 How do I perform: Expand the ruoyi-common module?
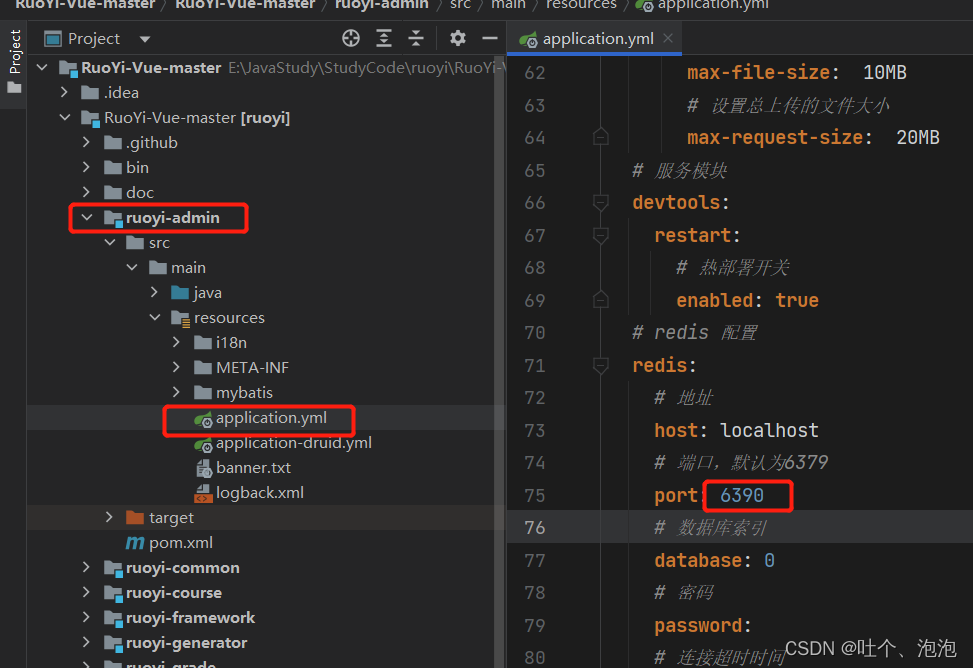[87, 567]
